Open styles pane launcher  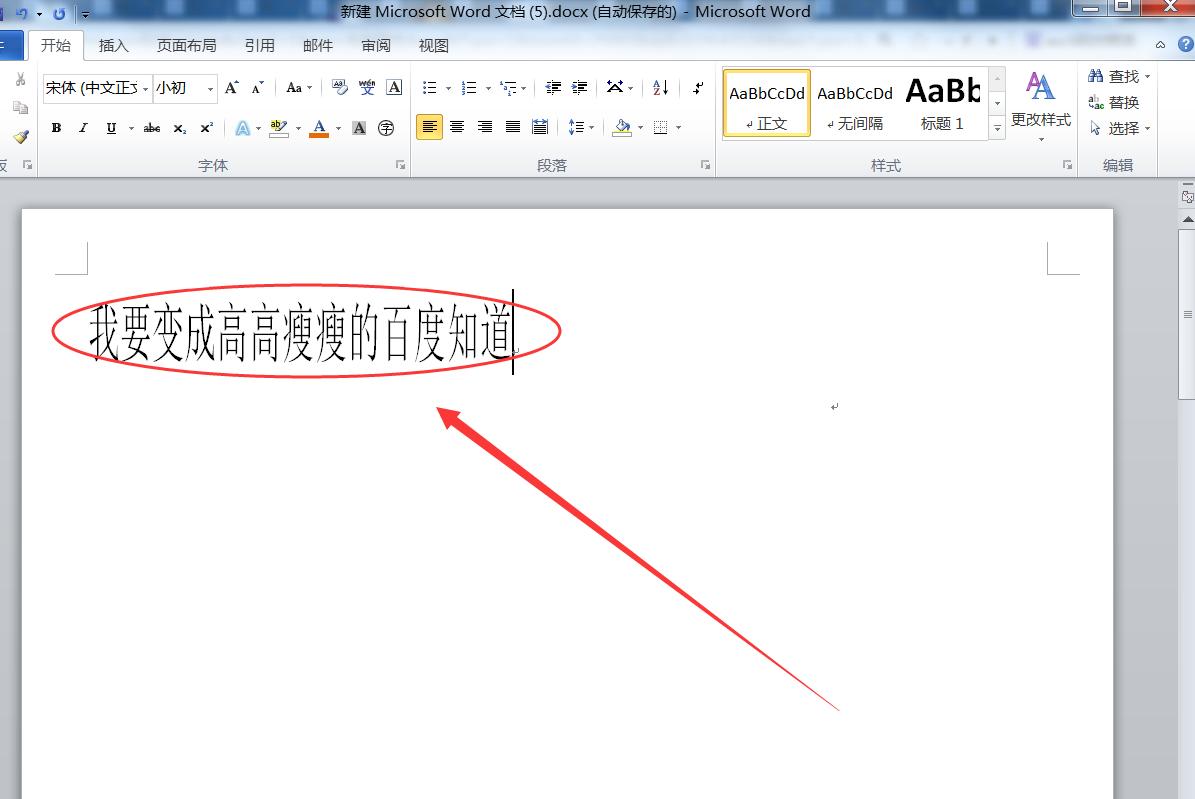pyautogui.click(x=1067, y=165)
